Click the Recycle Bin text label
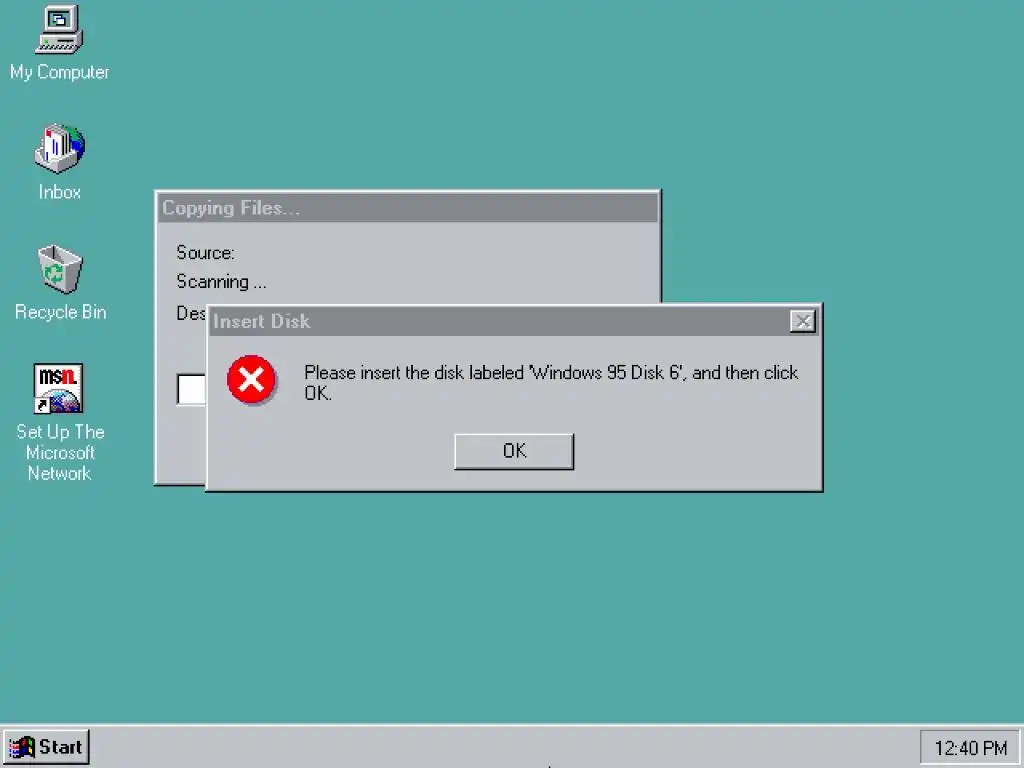 point(60,312)
